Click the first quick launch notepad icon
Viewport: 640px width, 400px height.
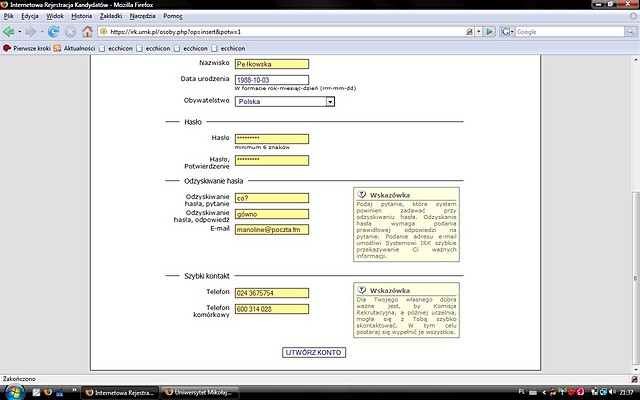(x=36, y=392)
